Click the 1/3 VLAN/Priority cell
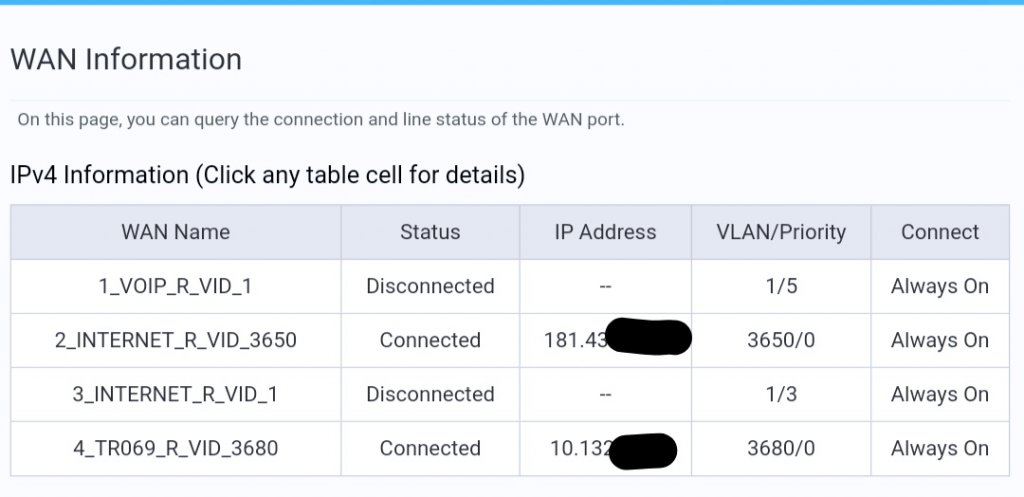The height and width of the screenshot is (497, 1024). point(781,394)
